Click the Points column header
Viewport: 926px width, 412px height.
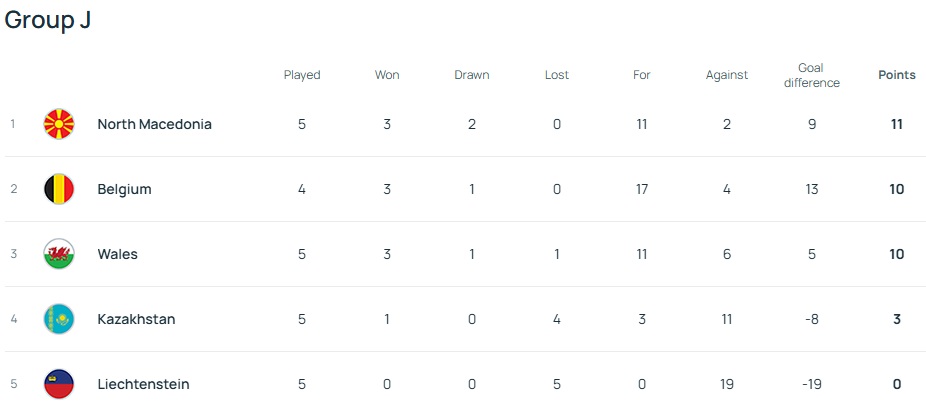(896, 75)
